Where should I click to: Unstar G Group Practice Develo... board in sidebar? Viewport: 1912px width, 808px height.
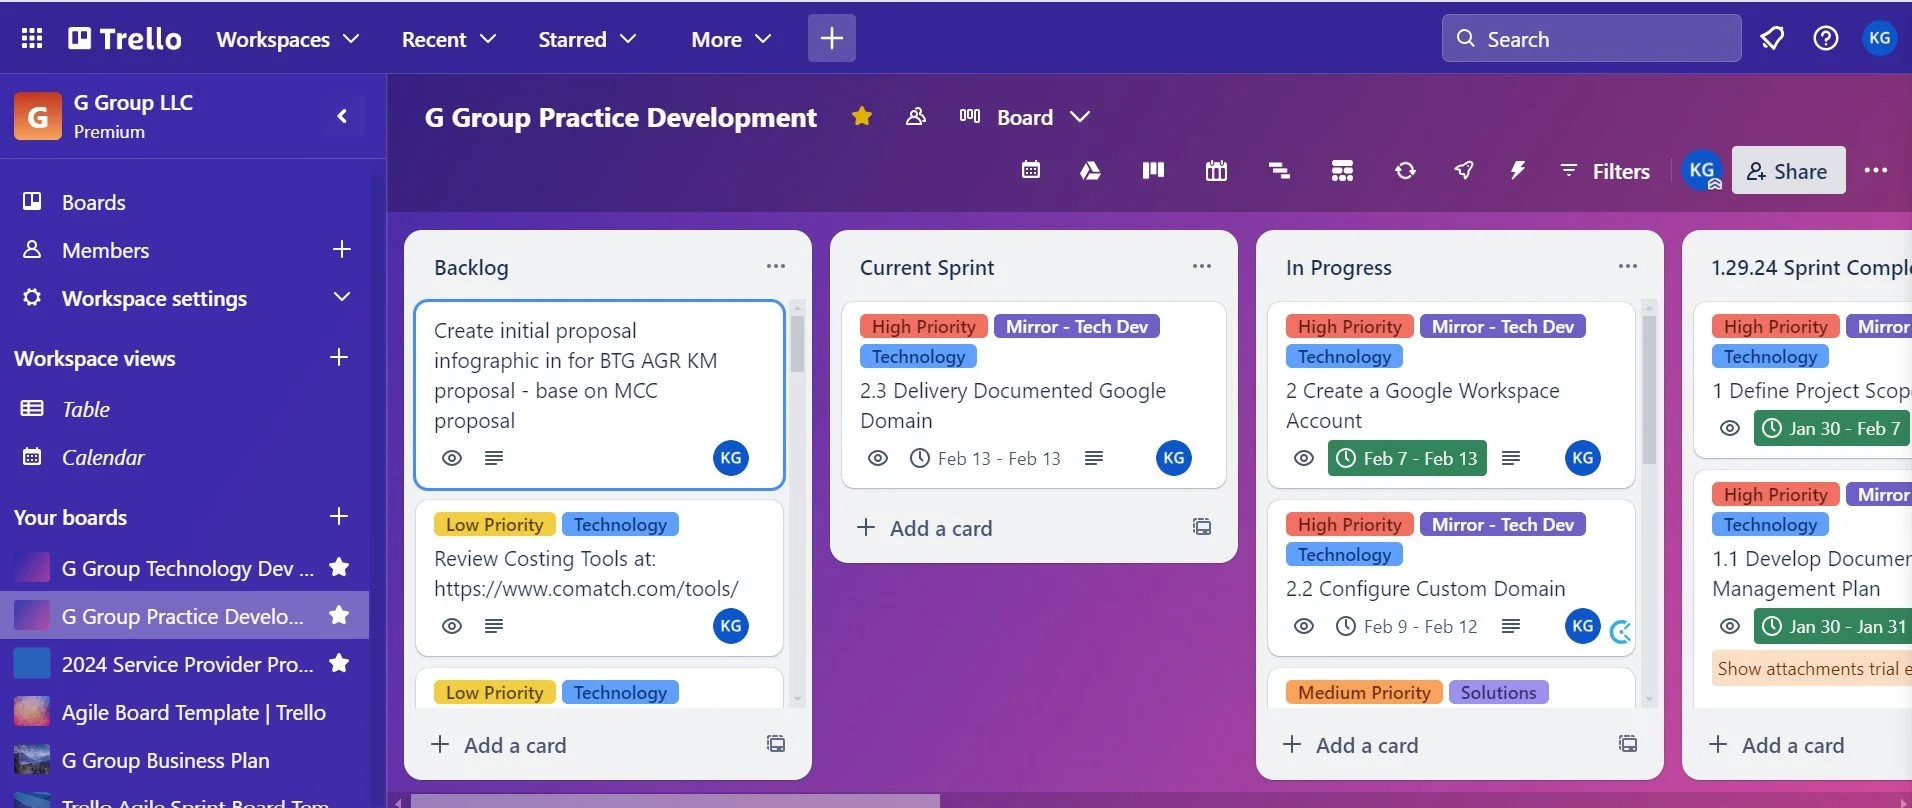(x=339, y=615)
